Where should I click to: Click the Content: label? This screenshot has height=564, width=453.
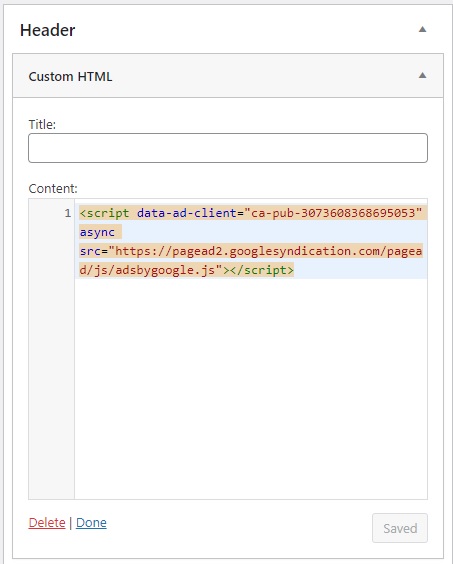pyautogui.click(x=53, y=188)
